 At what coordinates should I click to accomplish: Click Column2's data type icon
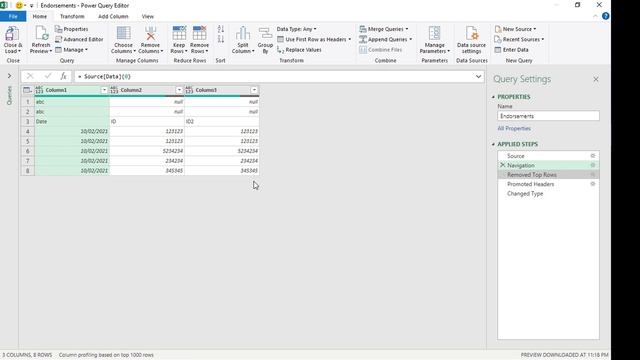pos(114,90)
